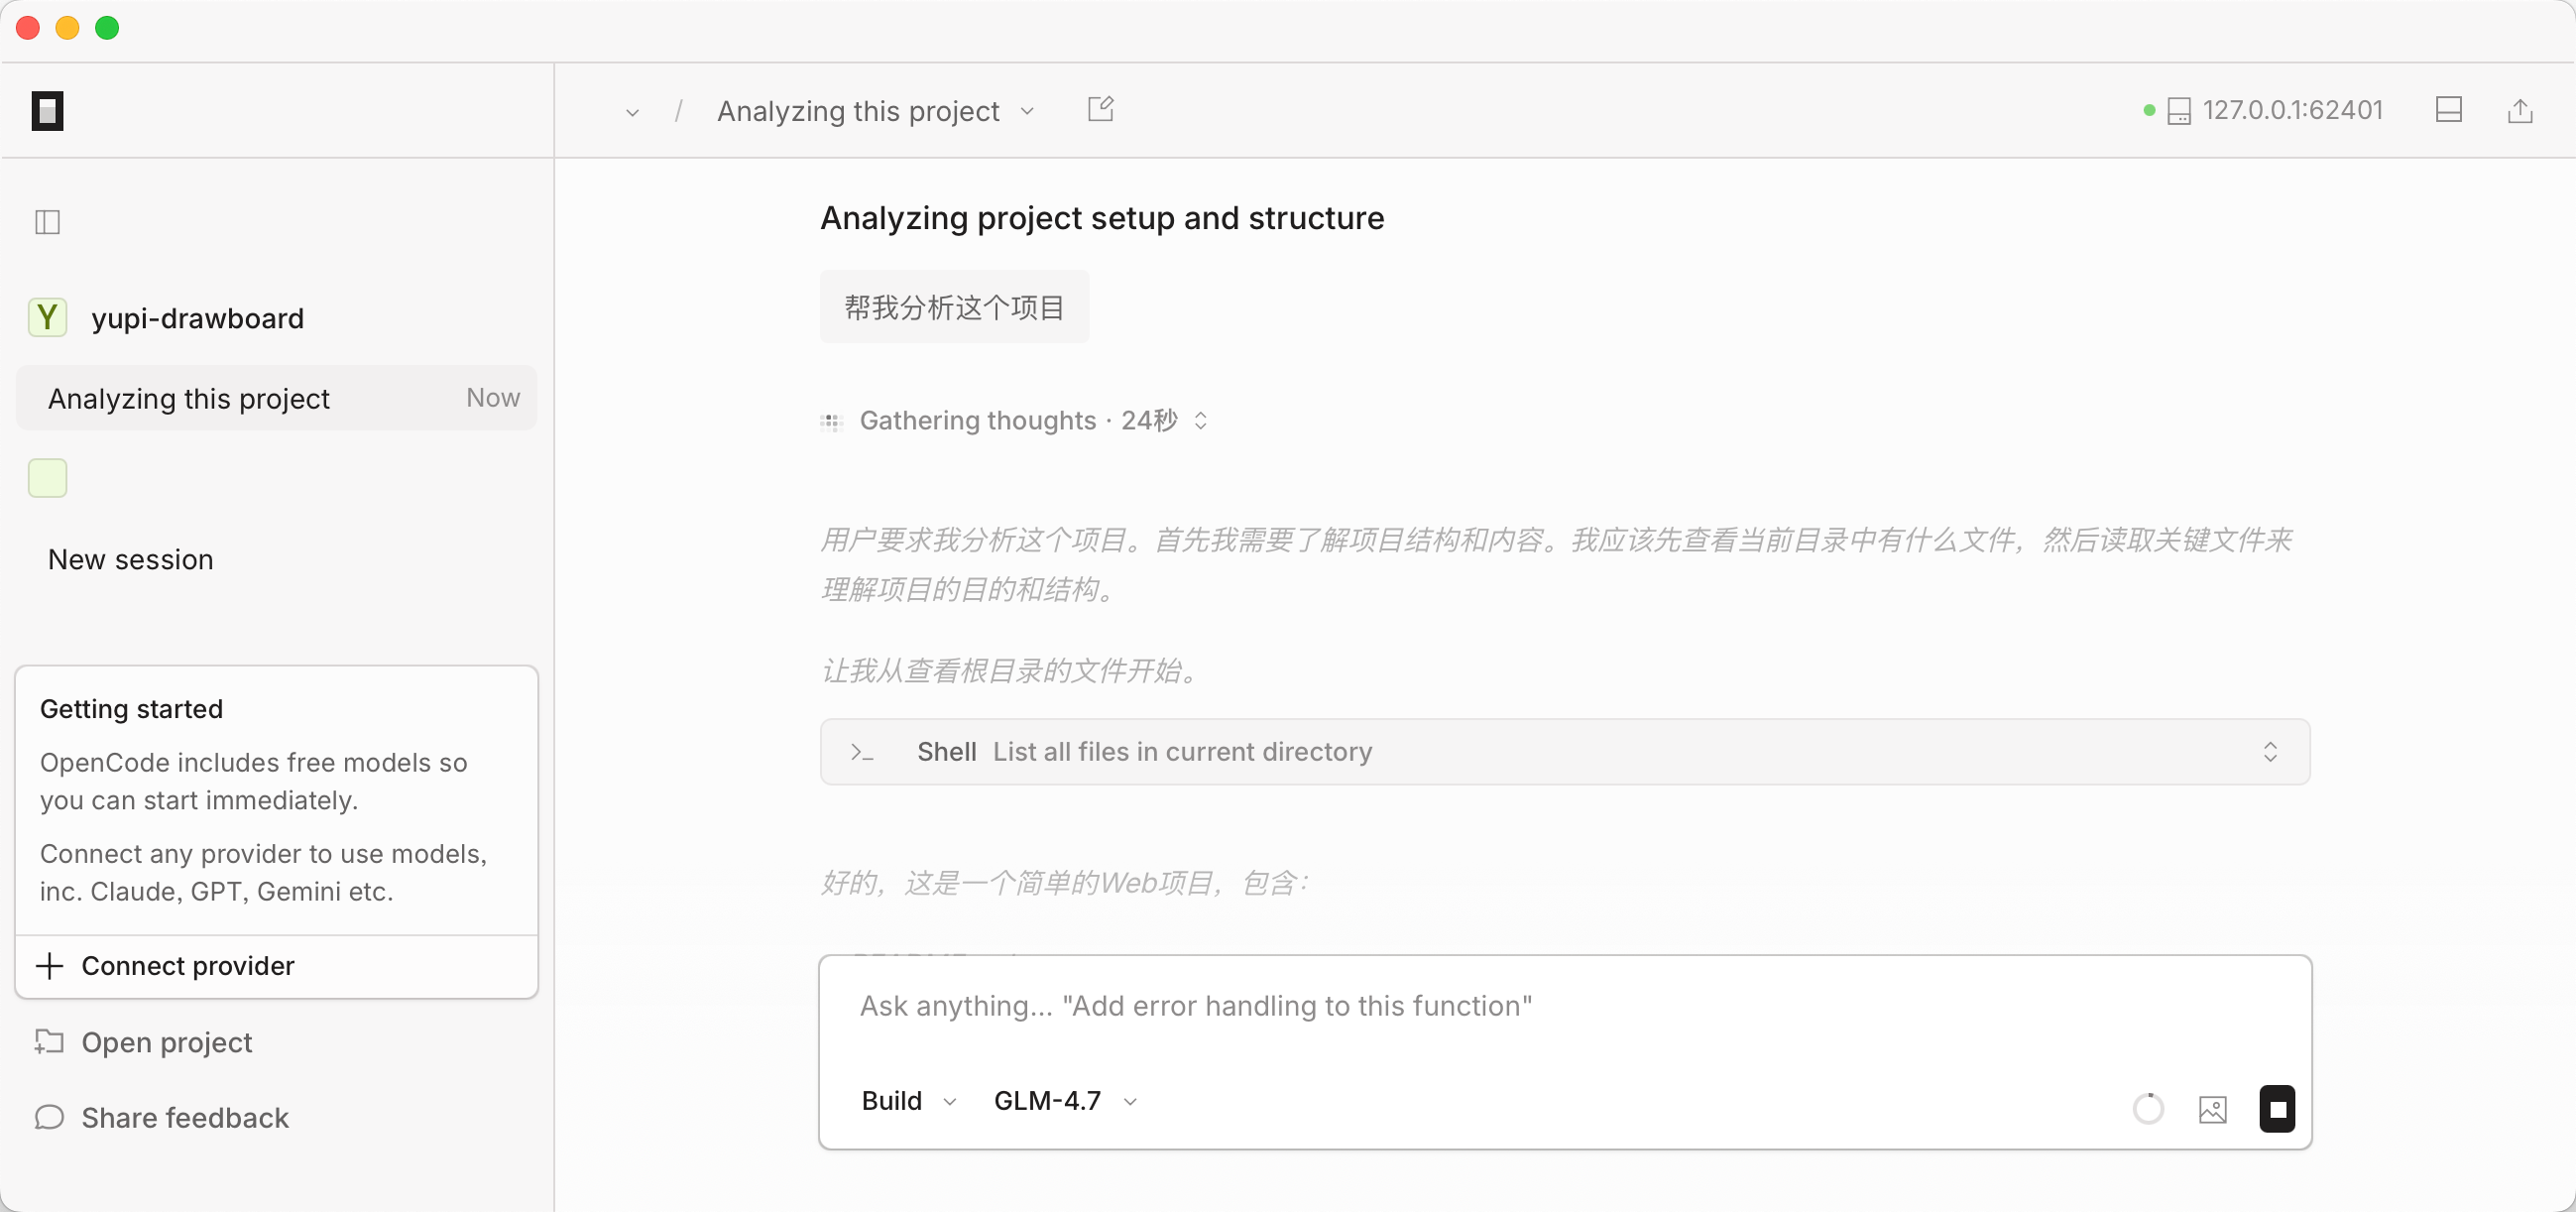The image size is (2576, 1212).
Task: Select the Analyzing this project session
Action: (x=276, y=398)
